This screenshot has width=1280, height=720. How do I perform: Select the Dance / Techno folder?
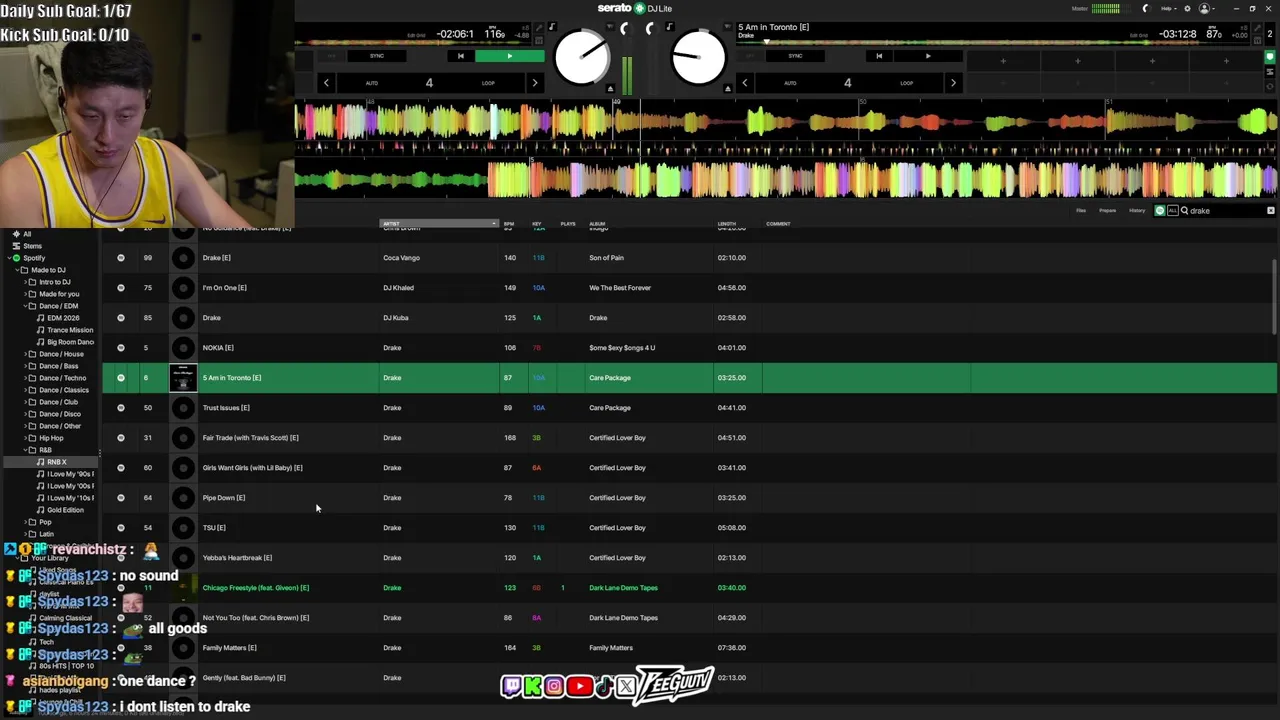(x=62, y=378)
